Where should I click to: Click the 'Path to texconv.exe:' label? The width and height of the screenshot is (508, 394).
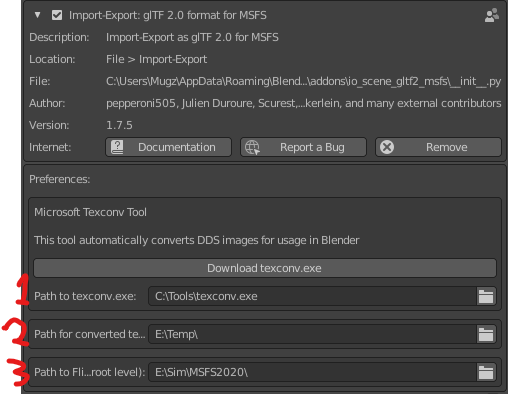click(85, 296)
